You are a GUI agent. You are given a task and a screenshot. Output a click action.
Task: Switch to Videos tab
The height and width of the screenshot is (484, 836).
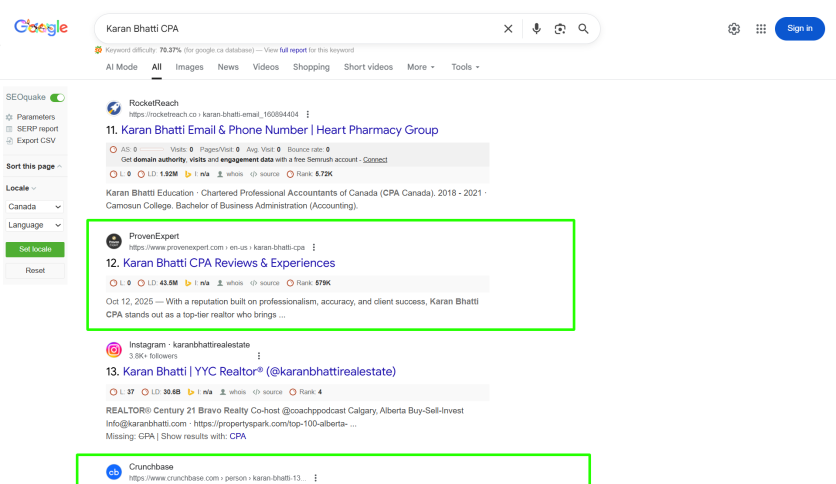click(266, 67)
